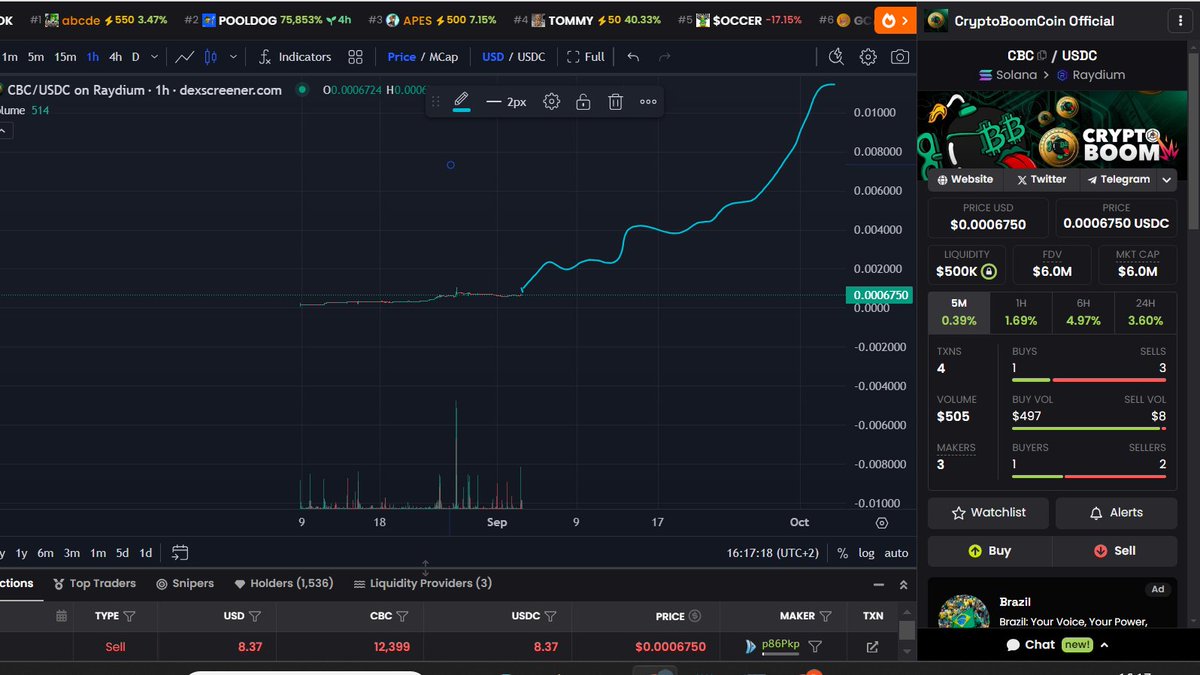Image resolution: width=1200 pixels, height=675 pixels.
Task: Switch to line chart style icon
Action: [184, 57]
